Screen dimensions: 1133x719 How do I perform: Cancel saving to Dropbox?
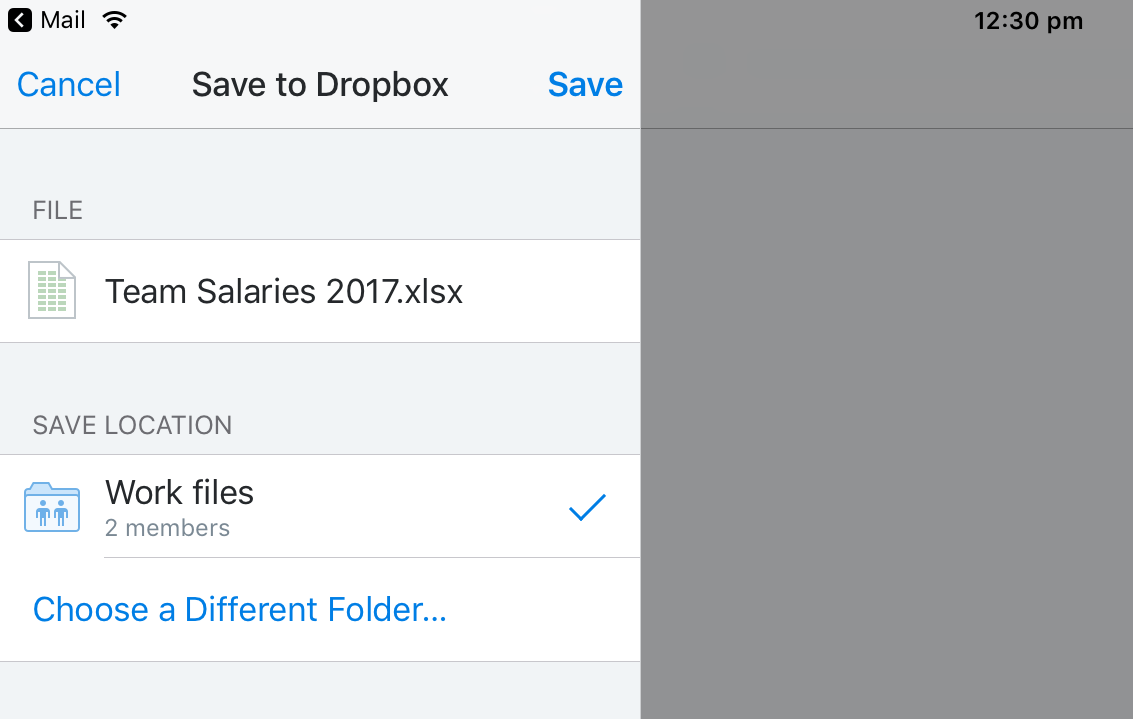coord(69,85)
